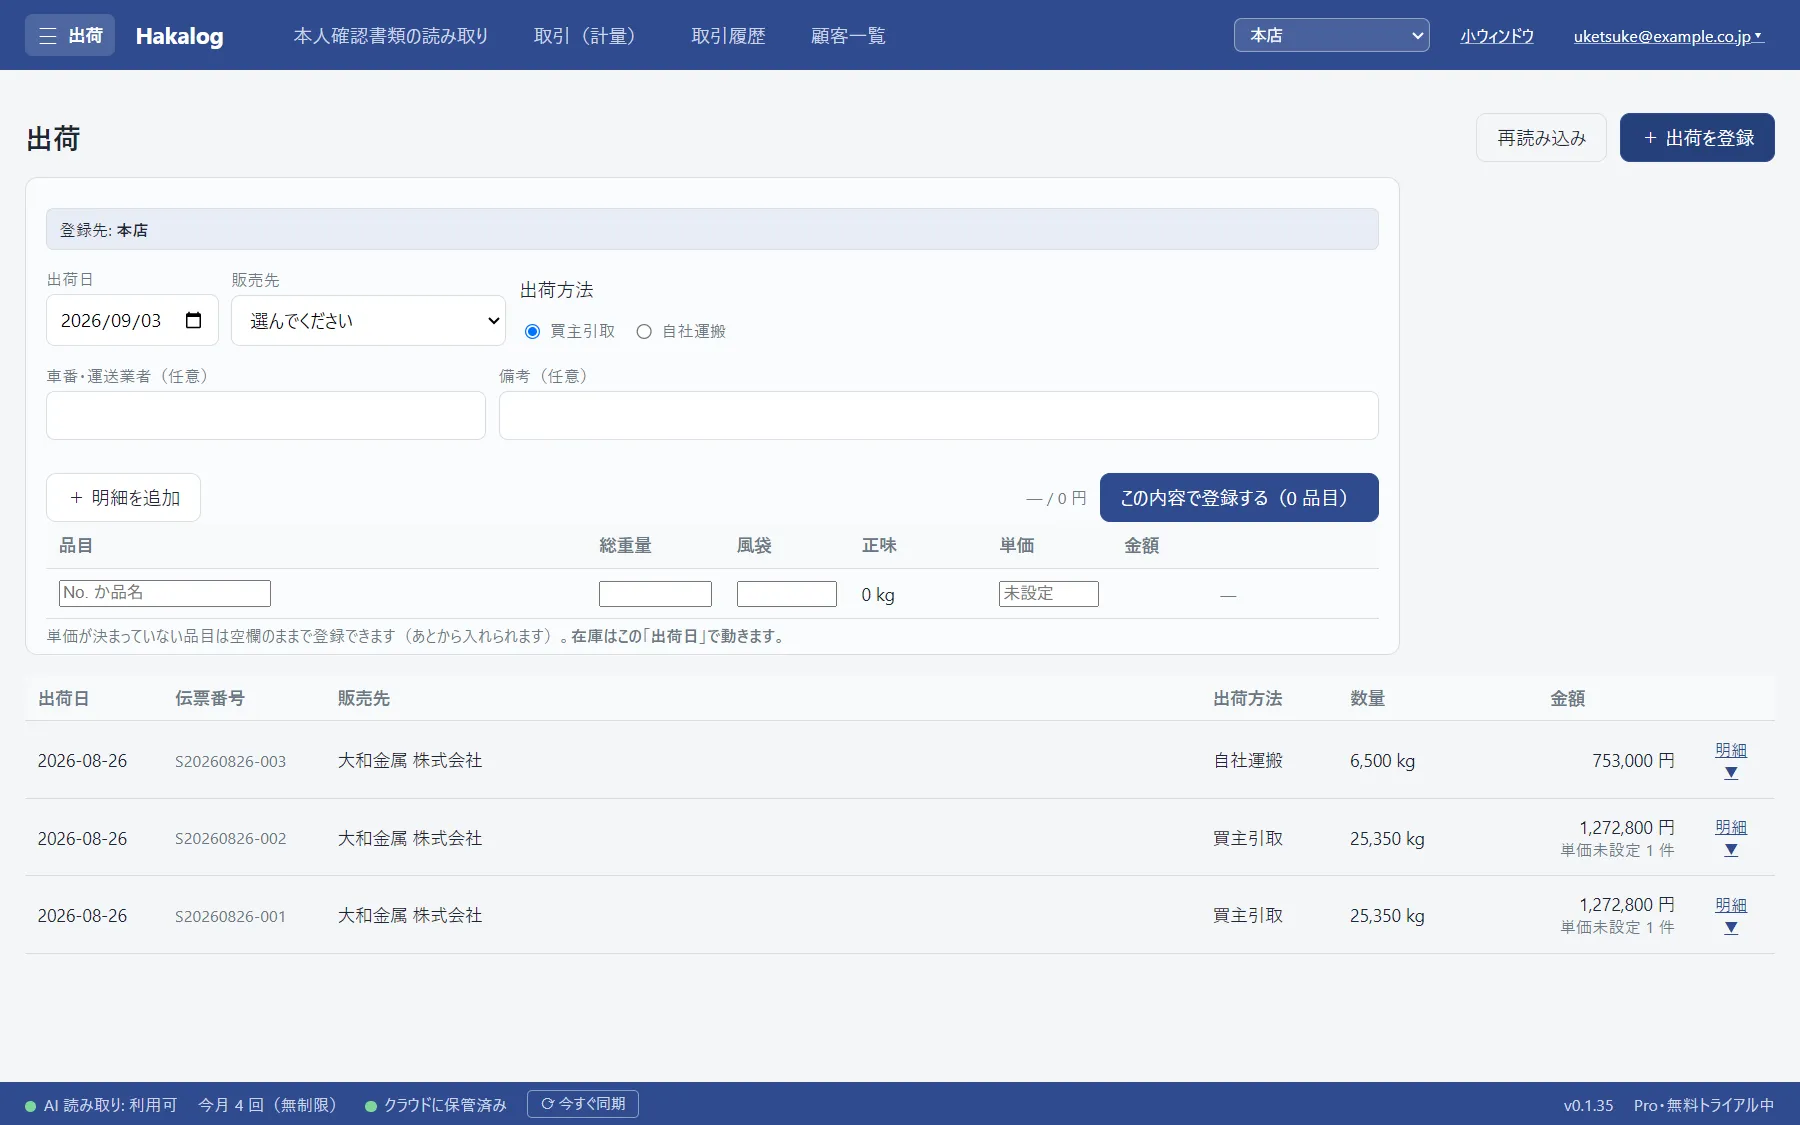The image size is (1800, 1125).
Task: Click the green AI 読み取り status dot
Action: coord(31,1106)
